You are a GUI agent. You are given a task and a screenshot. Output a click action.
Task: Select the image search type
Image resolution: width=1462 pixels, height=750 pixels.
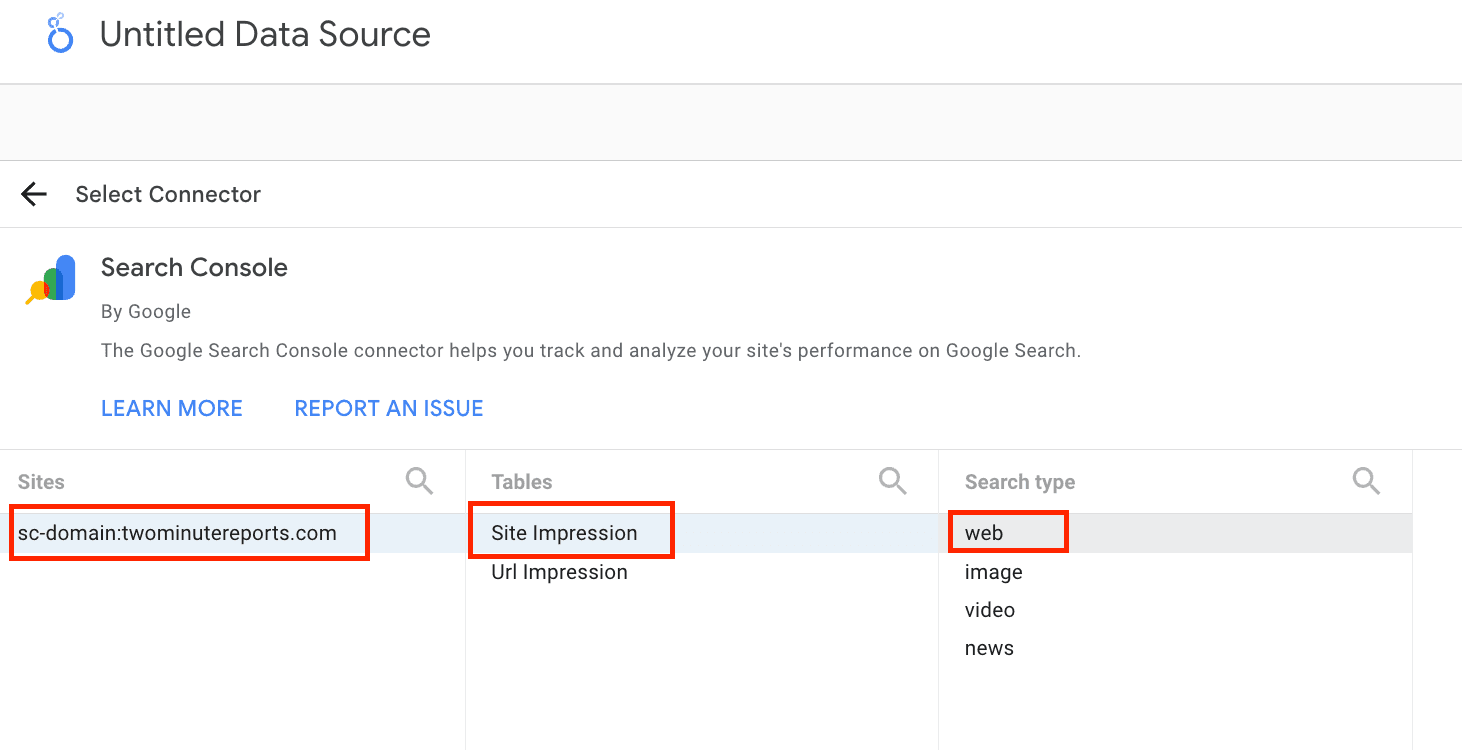pos(993,572)
